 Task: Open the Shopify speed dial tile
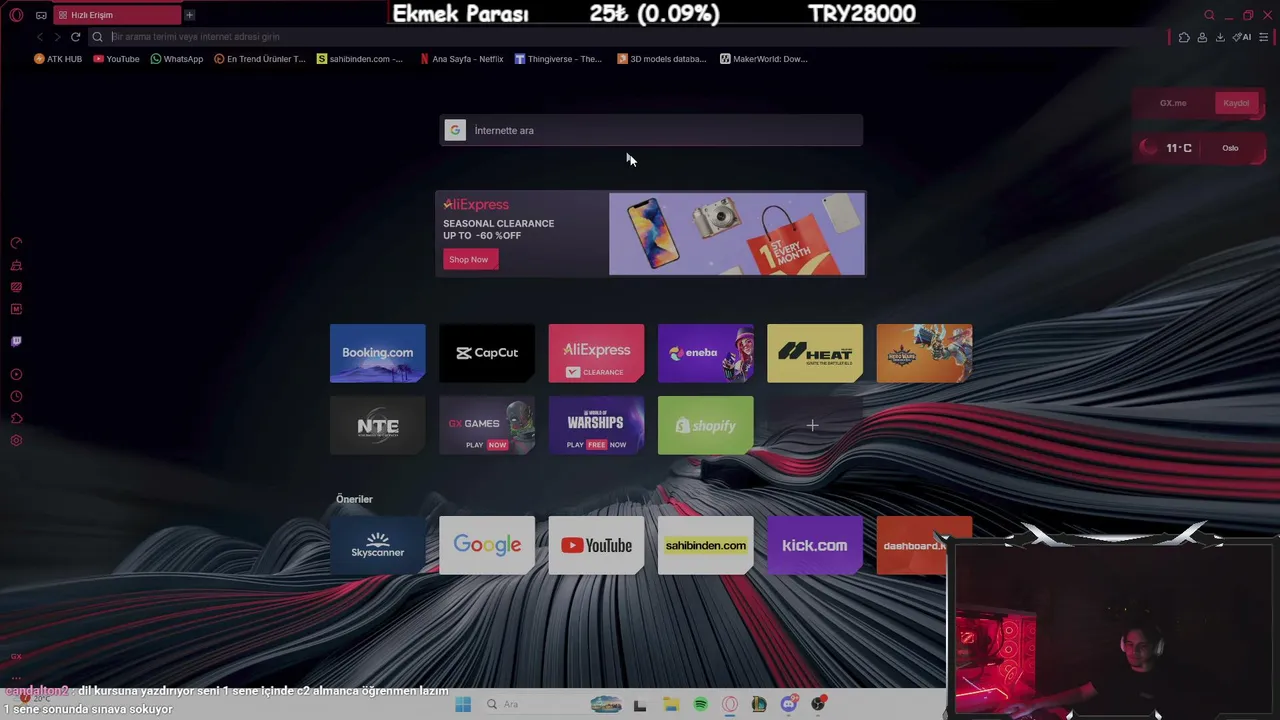click(x=705, y=425)
